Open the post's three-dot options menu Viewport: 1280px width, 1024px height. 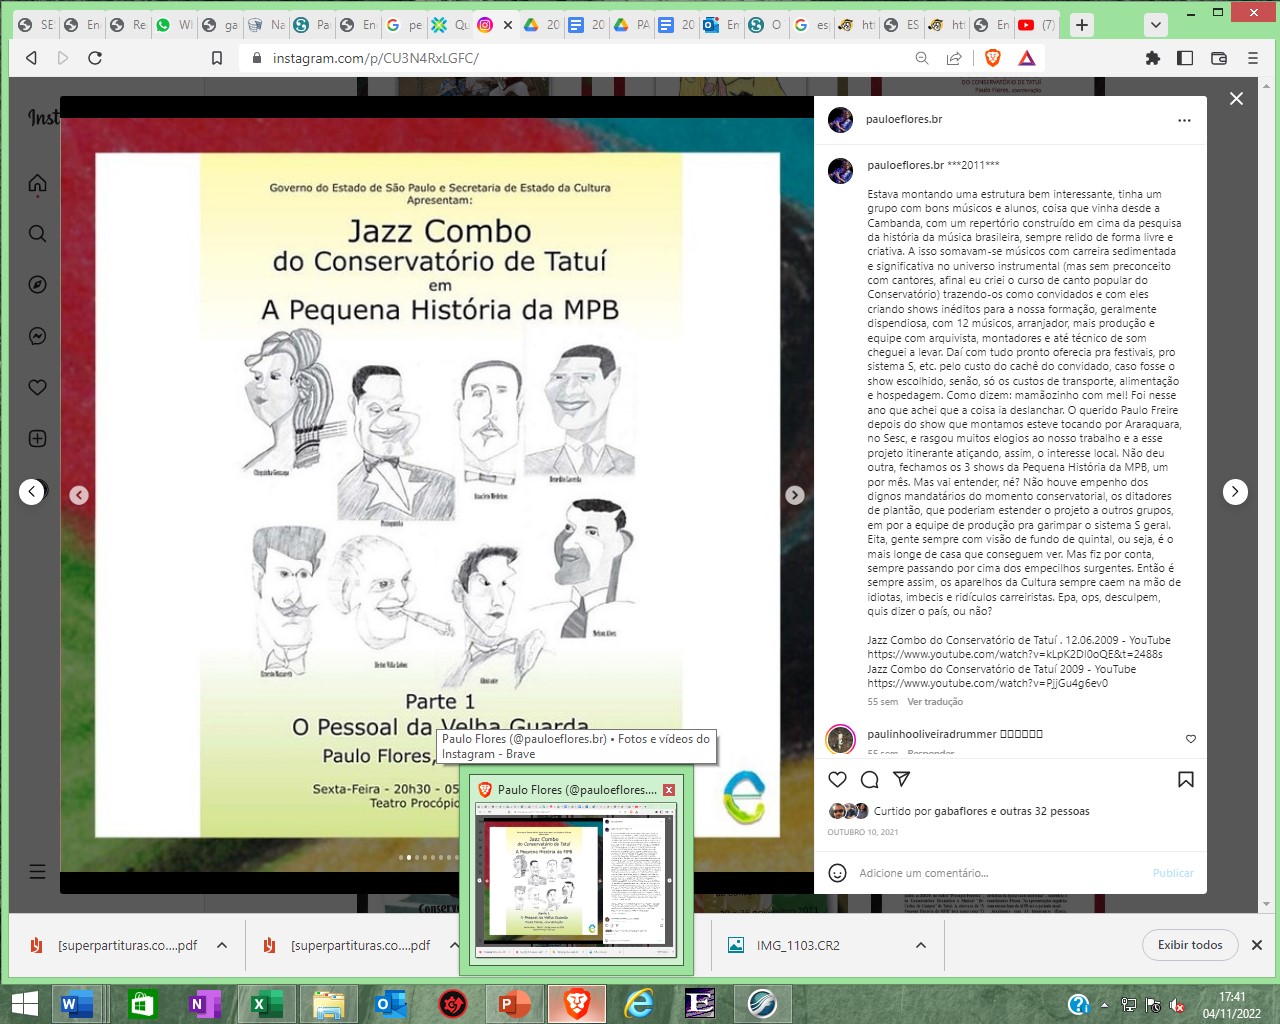point(1184,120)
